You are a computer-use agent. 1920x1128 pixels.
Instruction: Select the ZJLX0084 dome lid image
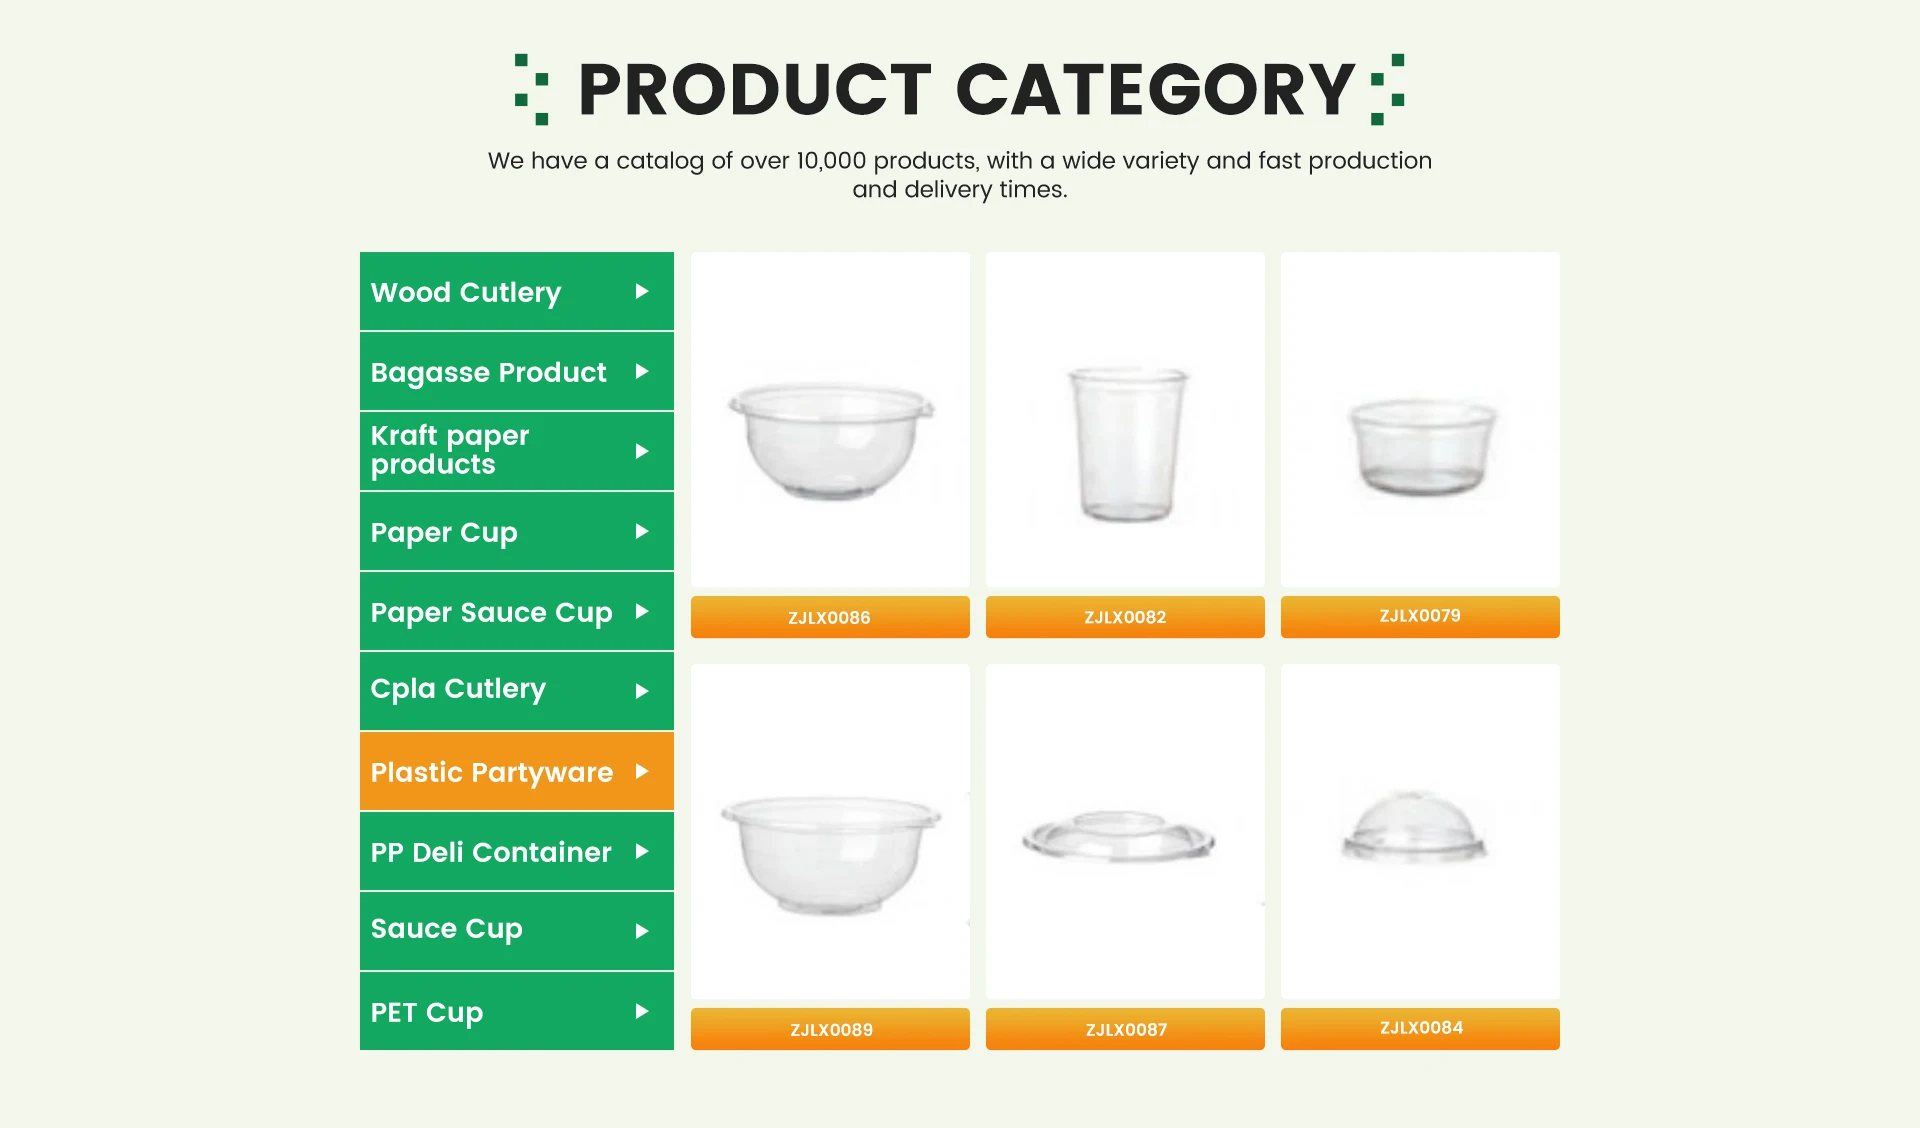[x=1415, y=828]
